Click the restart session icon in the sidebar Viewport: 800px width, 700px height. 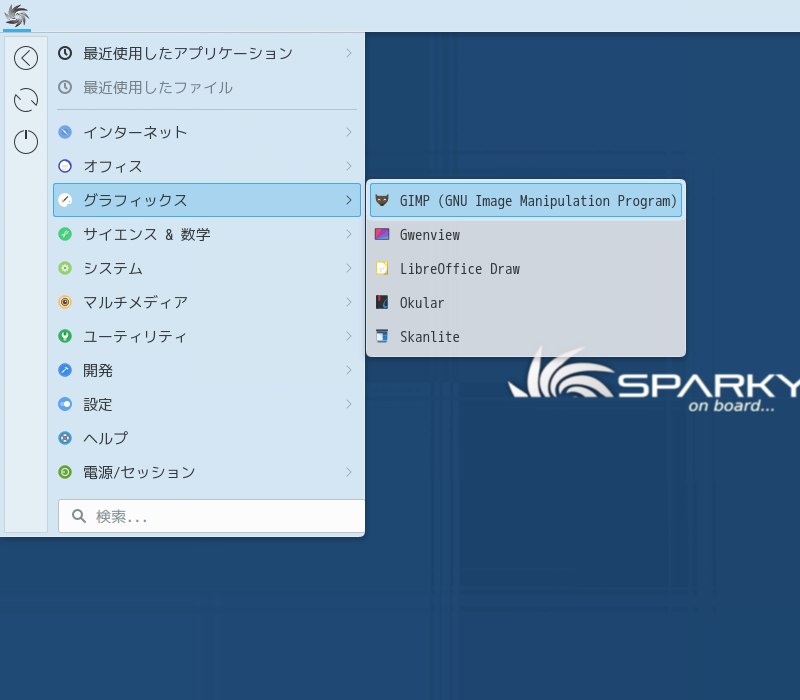[26, 100]
